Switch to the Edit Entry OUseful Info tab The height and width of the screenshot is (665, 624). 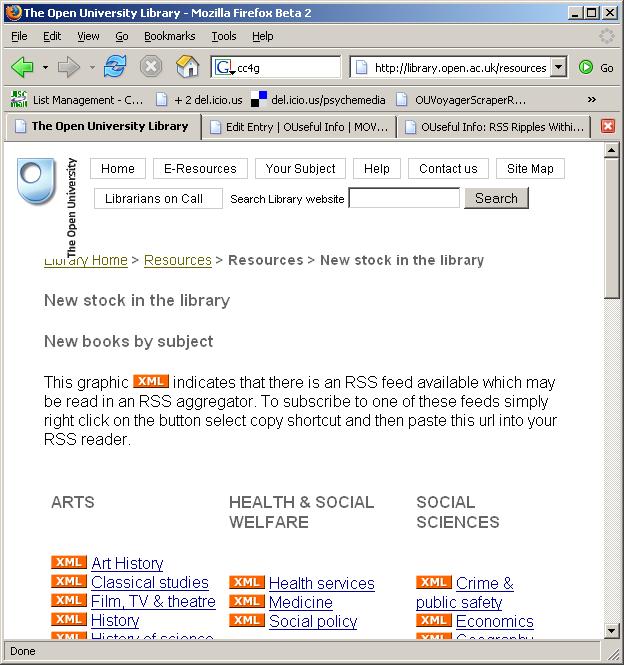[x=299, y=127]
